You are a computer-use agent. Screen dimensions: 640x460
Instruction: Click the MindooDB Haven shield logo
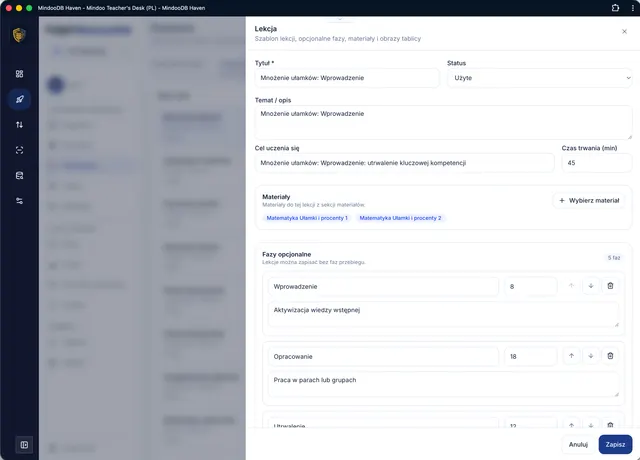click(x=19, y=35)
